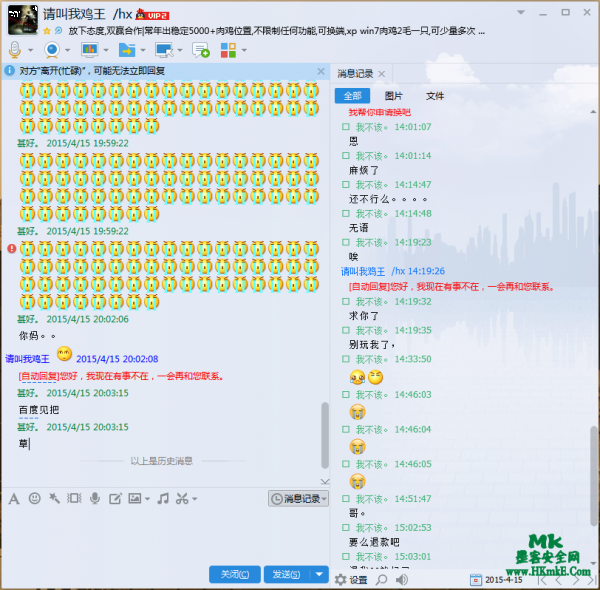Expand the apps grid dropdown arrow
The width and height of the screenshot is (600, 590).
[x=244, y=50]
